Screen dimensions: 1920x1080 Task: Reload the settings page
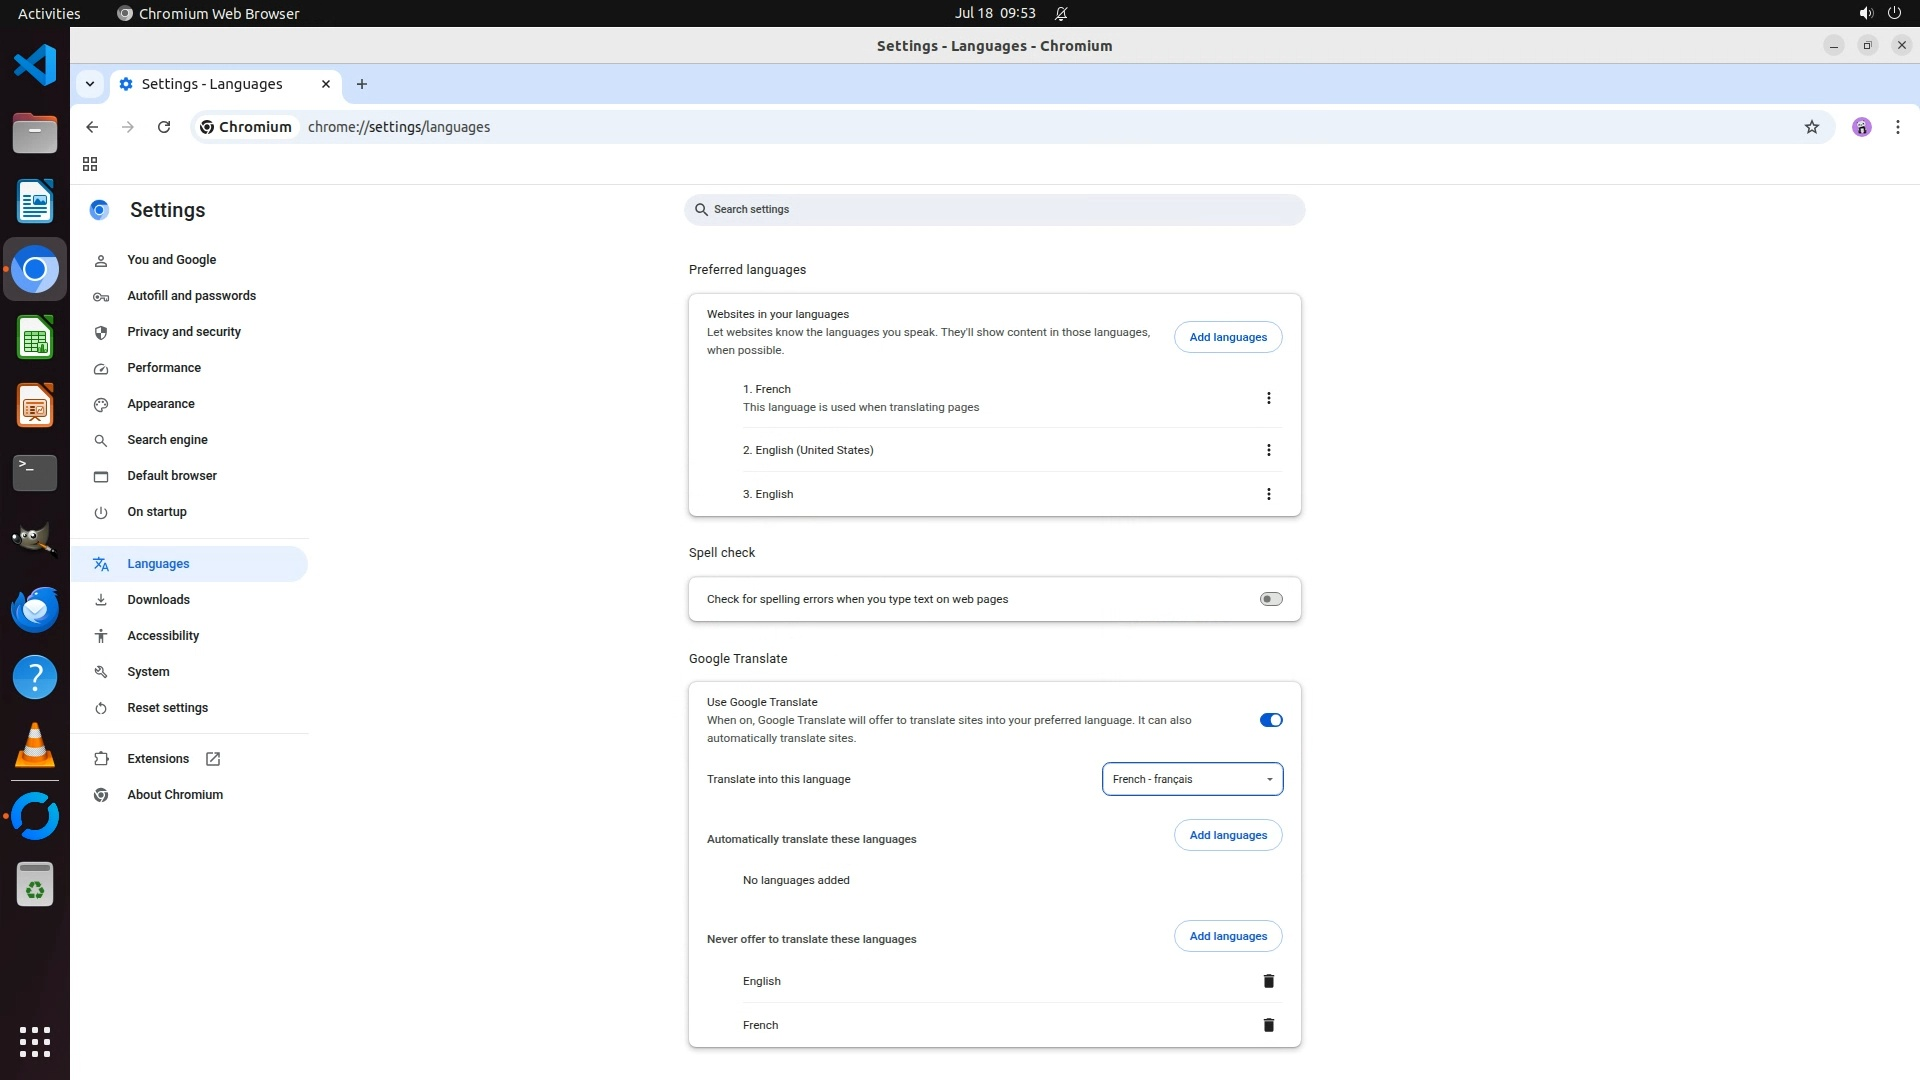pos(164,127)
